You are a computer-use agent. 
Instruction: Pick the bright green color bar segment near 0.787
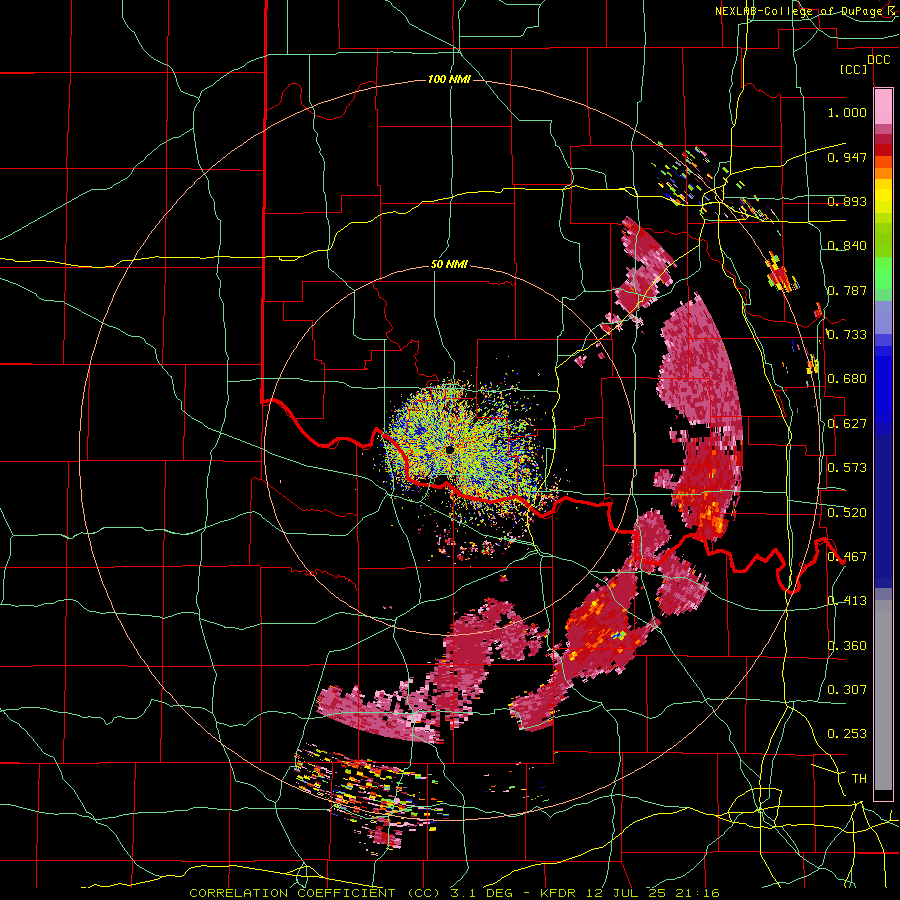point(883,273)
